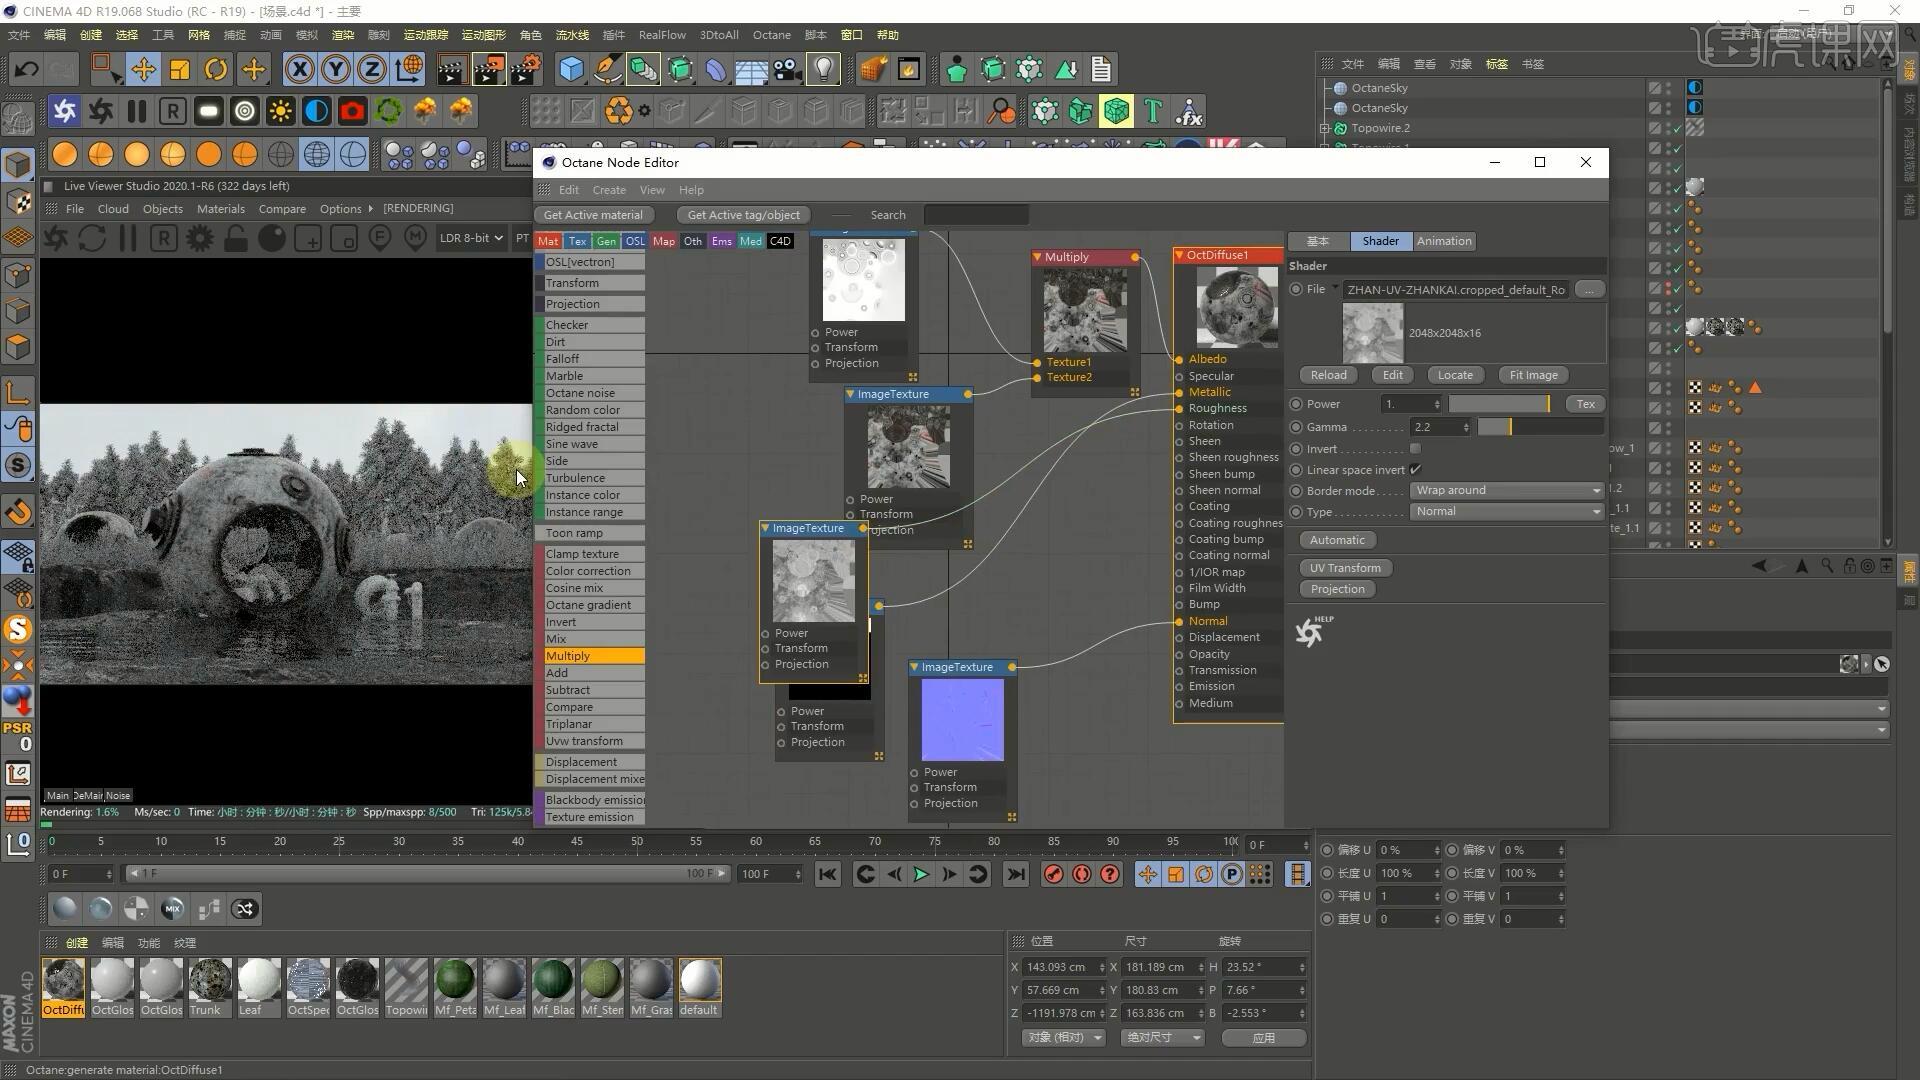
Task: Click the node editor Search field
Action: 976,215
